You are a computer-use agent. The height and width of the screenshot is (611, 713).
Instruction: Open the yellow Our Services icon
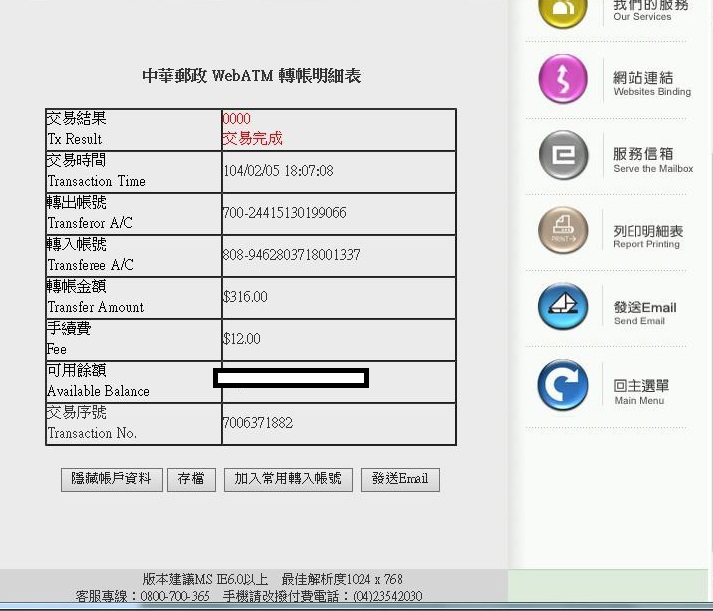pos(562,10)
